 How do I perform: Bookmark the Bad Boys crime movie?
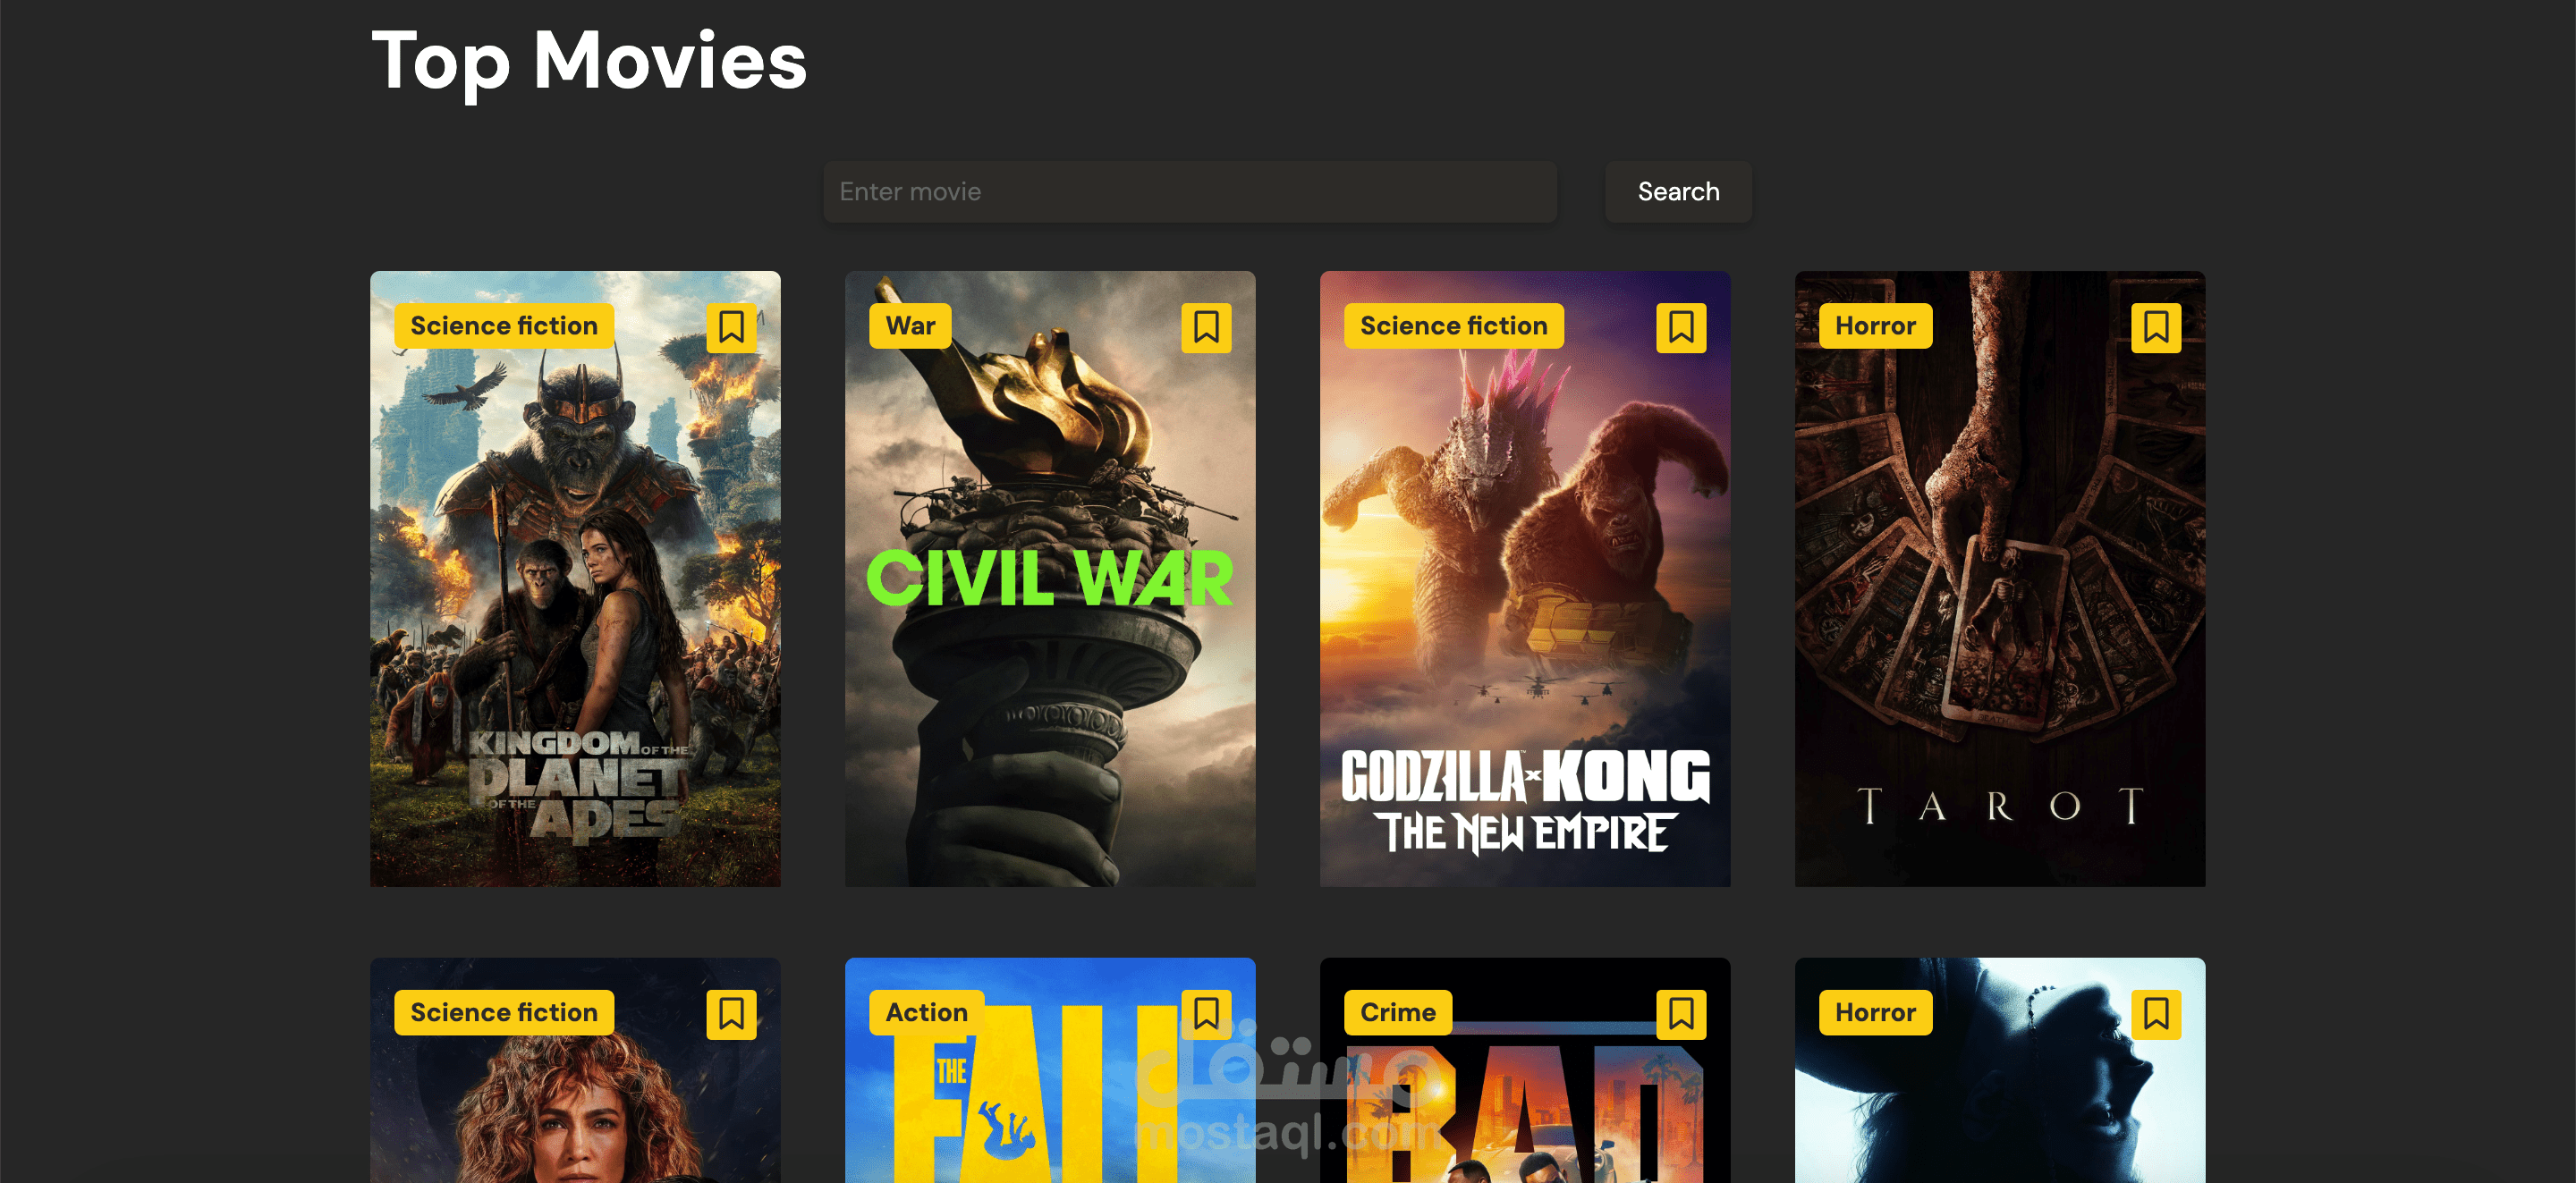[1681, 1014]
